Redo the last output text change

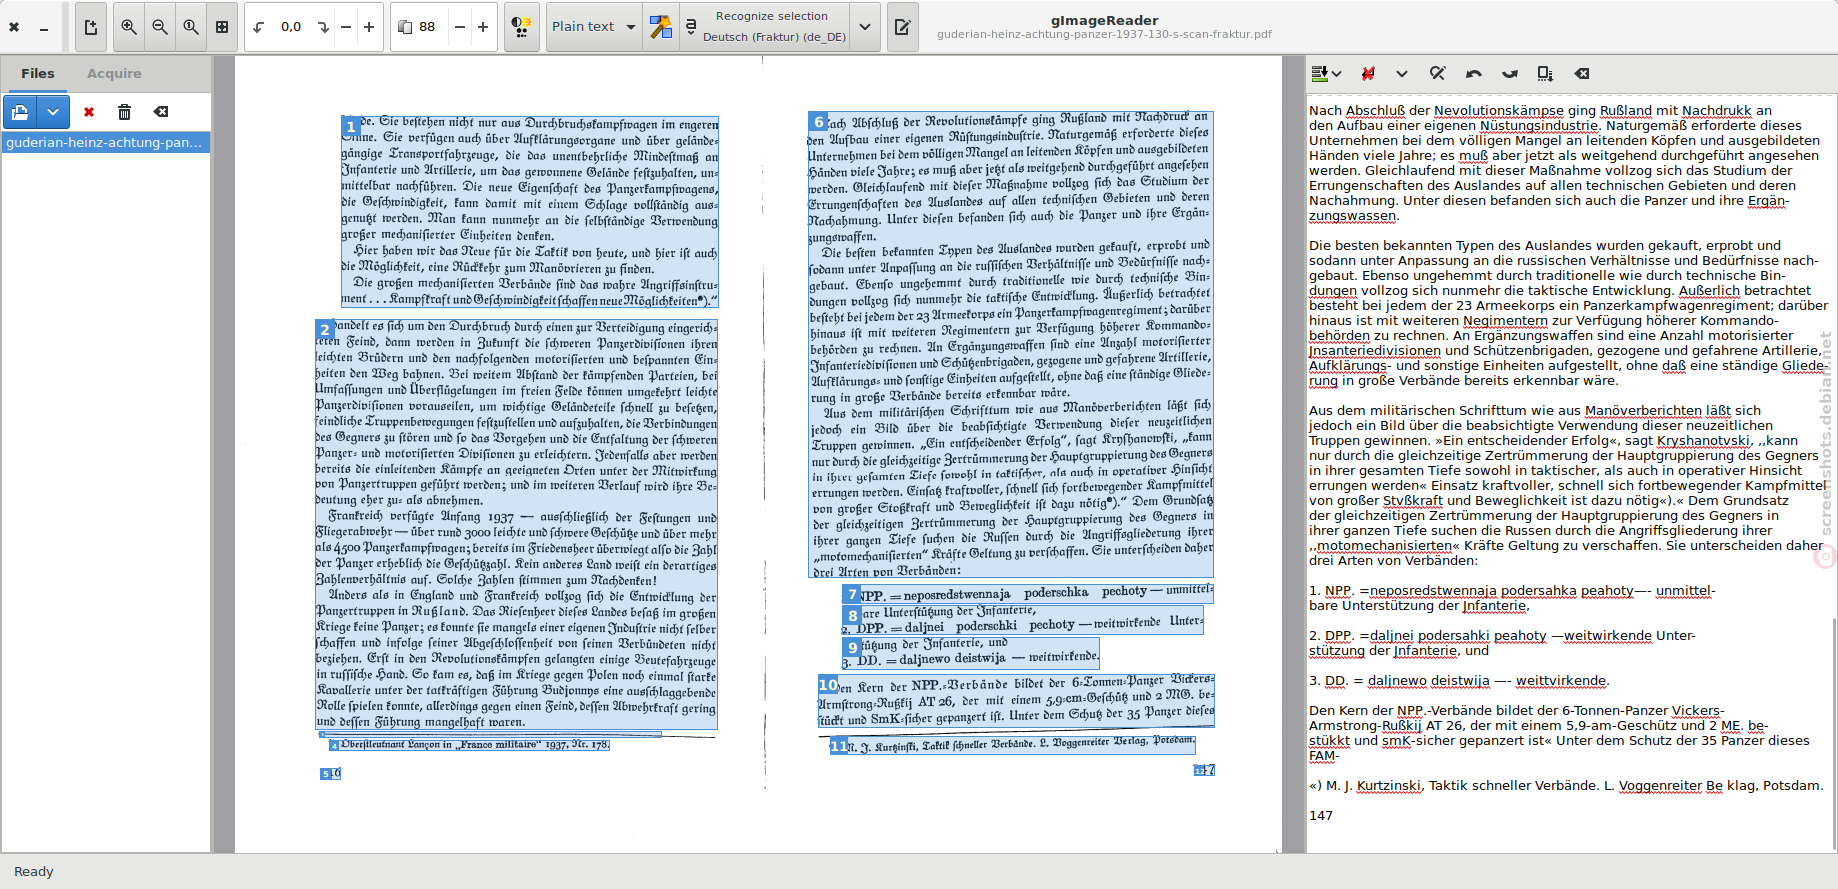tap(1509, 73)
